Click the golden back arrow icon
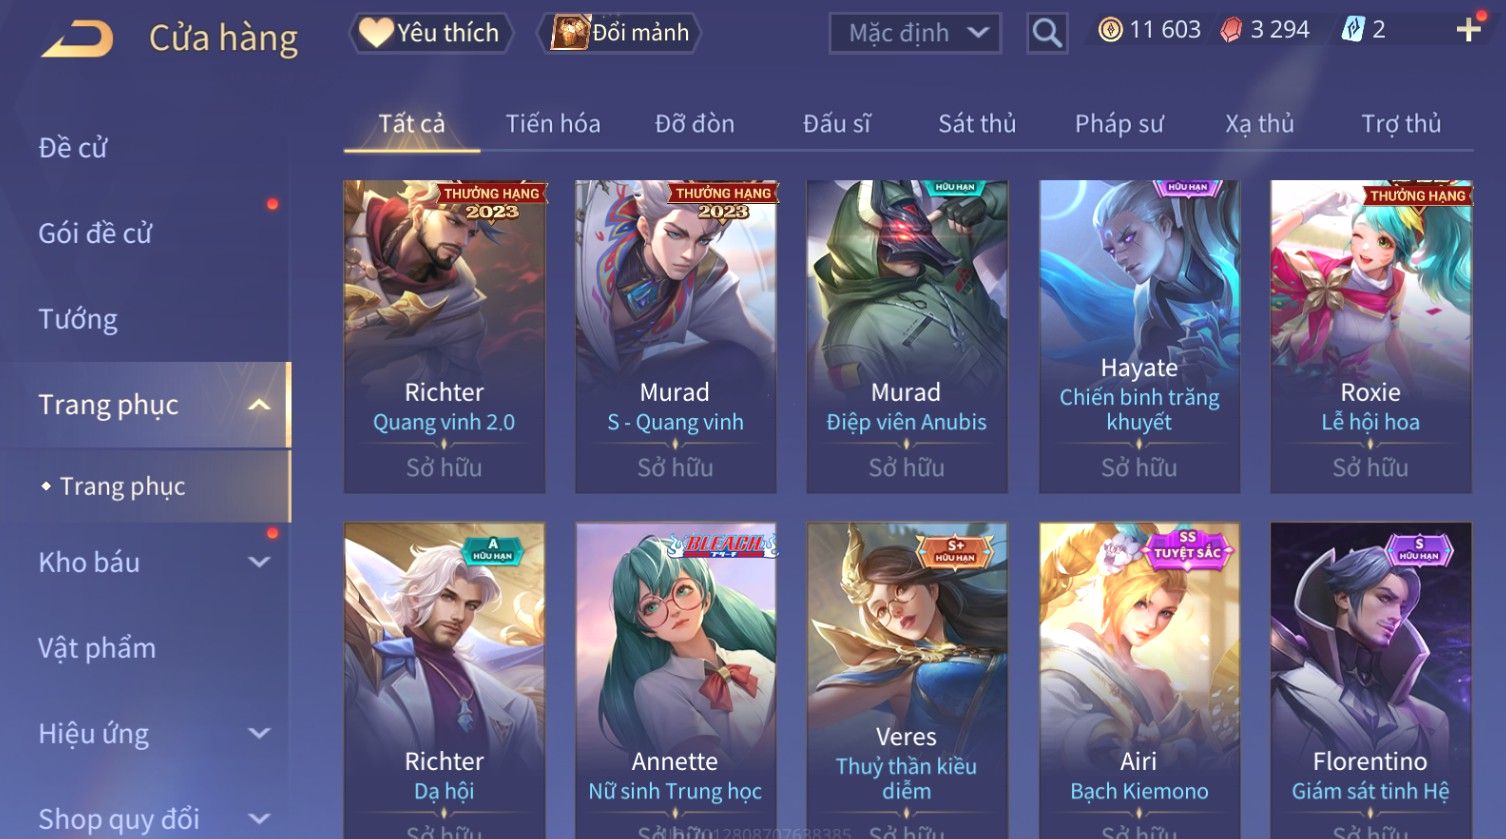Screen dimensions: 1506x839 (77, 38)
